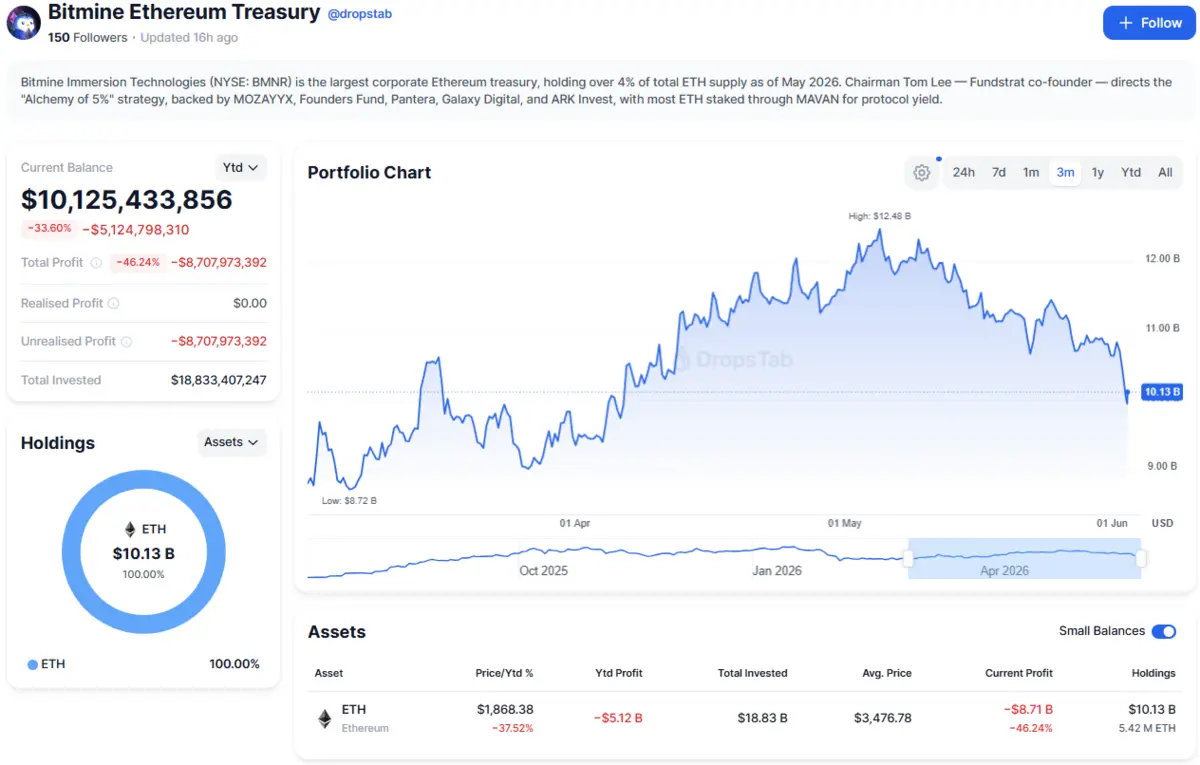Click the Realised Profit info icon

[113, 303]
